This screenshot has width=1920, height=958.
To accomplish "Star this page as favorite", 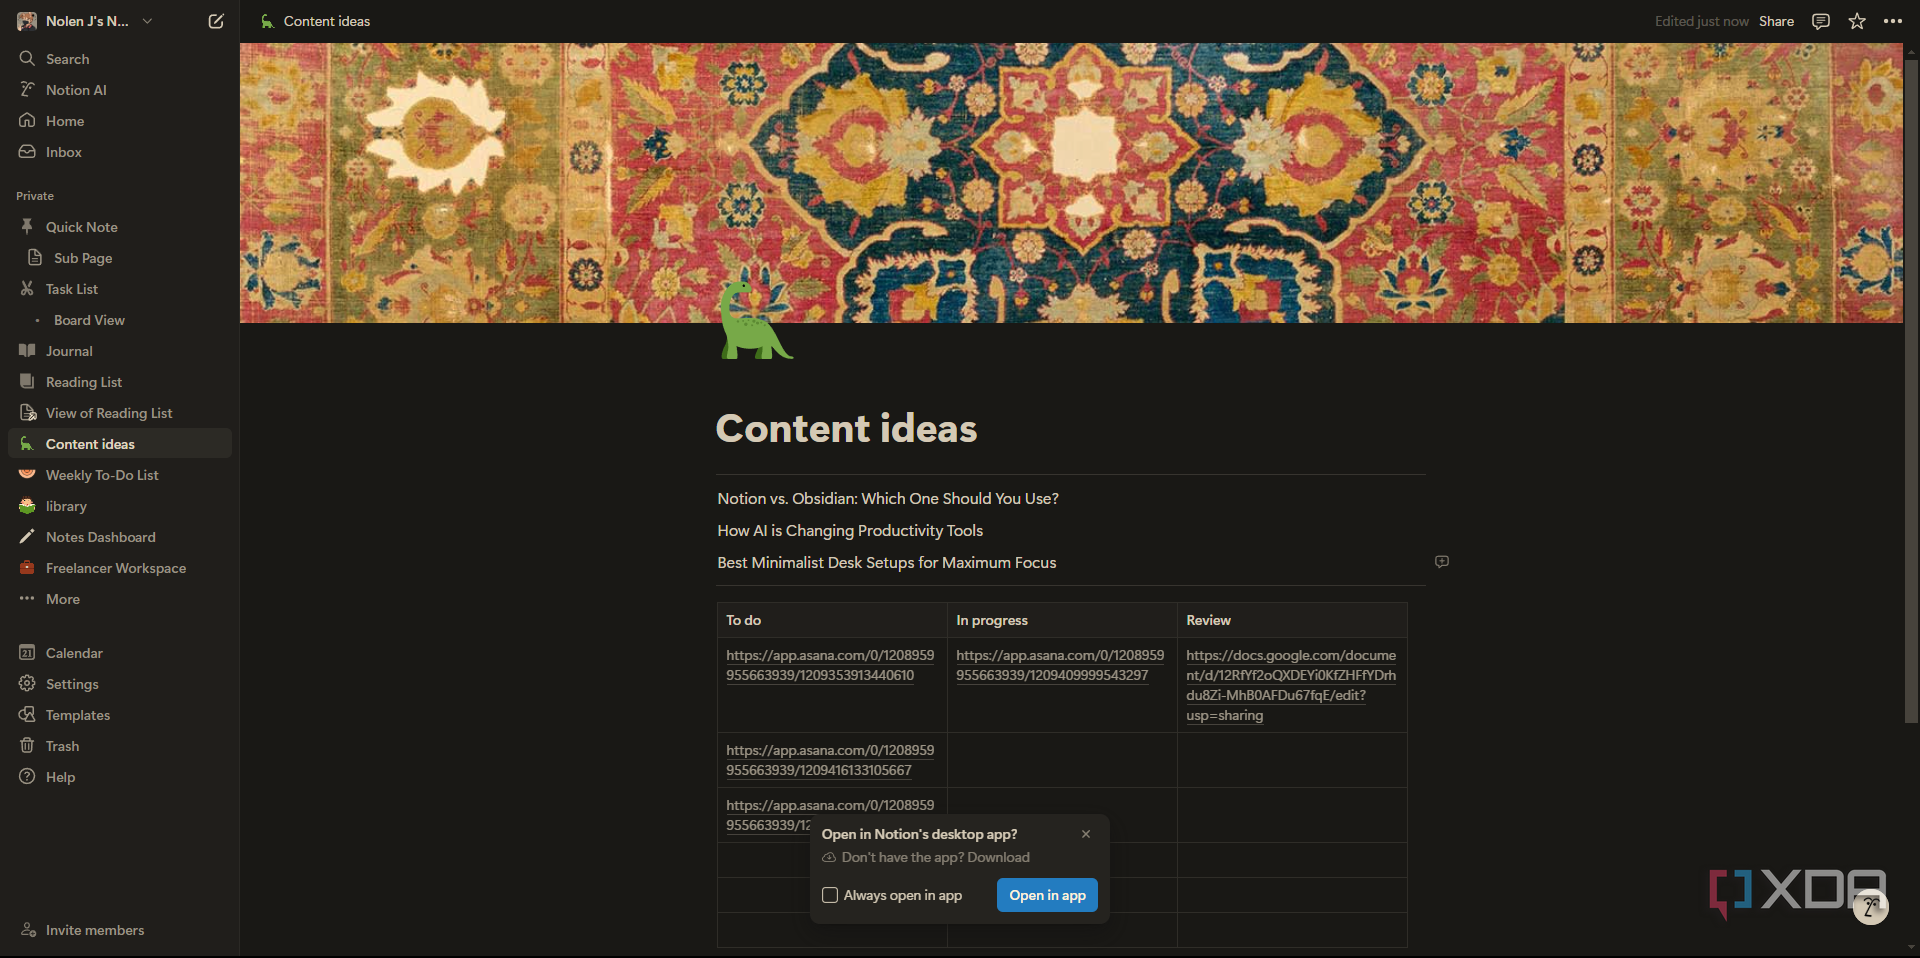I will point(1857,21).
